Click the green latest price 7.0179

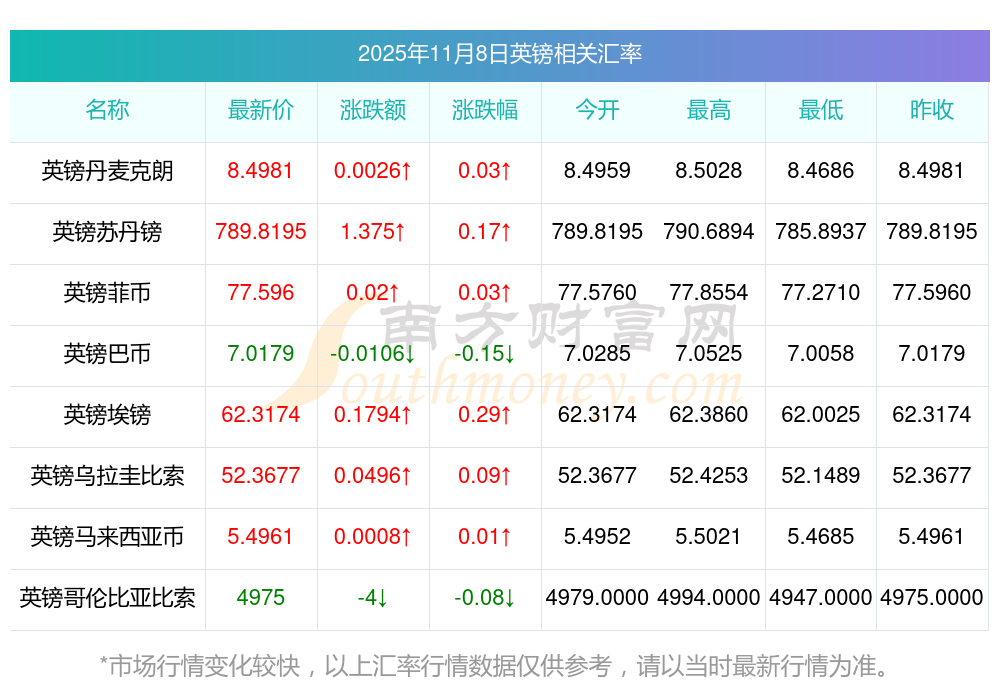pyautogui.click(x=260, y=353)
